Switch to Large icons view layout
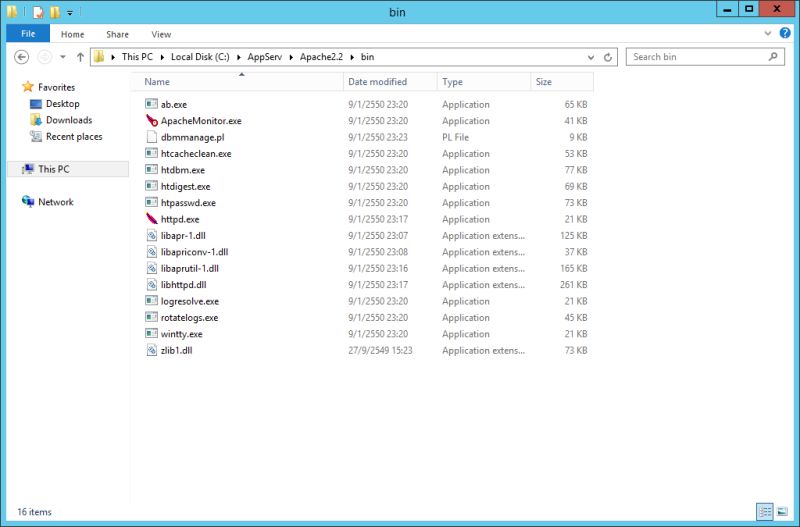800x527 pixels. [782, 511]
